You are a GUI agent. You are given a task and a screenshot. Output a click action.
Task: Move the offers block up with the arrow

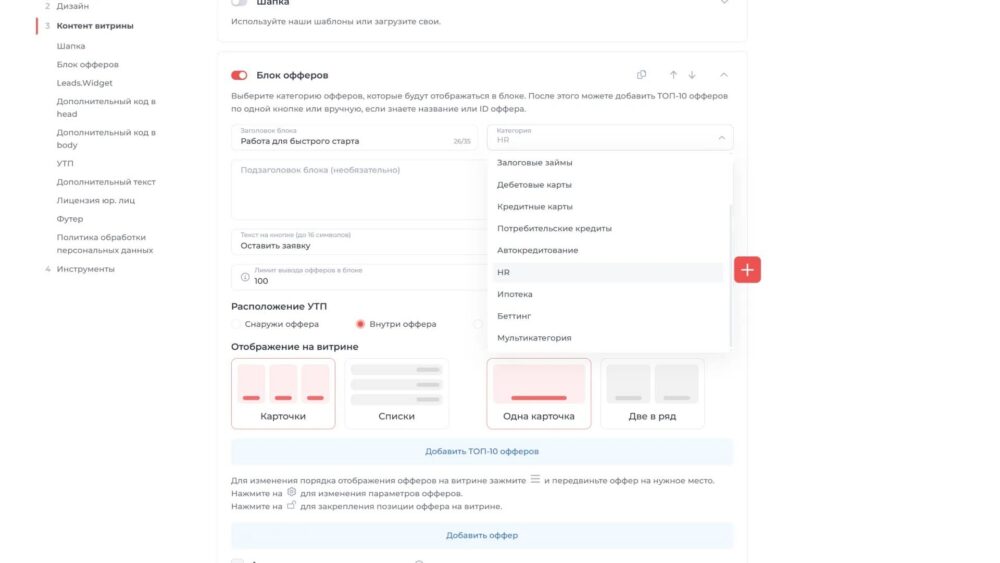(x=673, y=75)
